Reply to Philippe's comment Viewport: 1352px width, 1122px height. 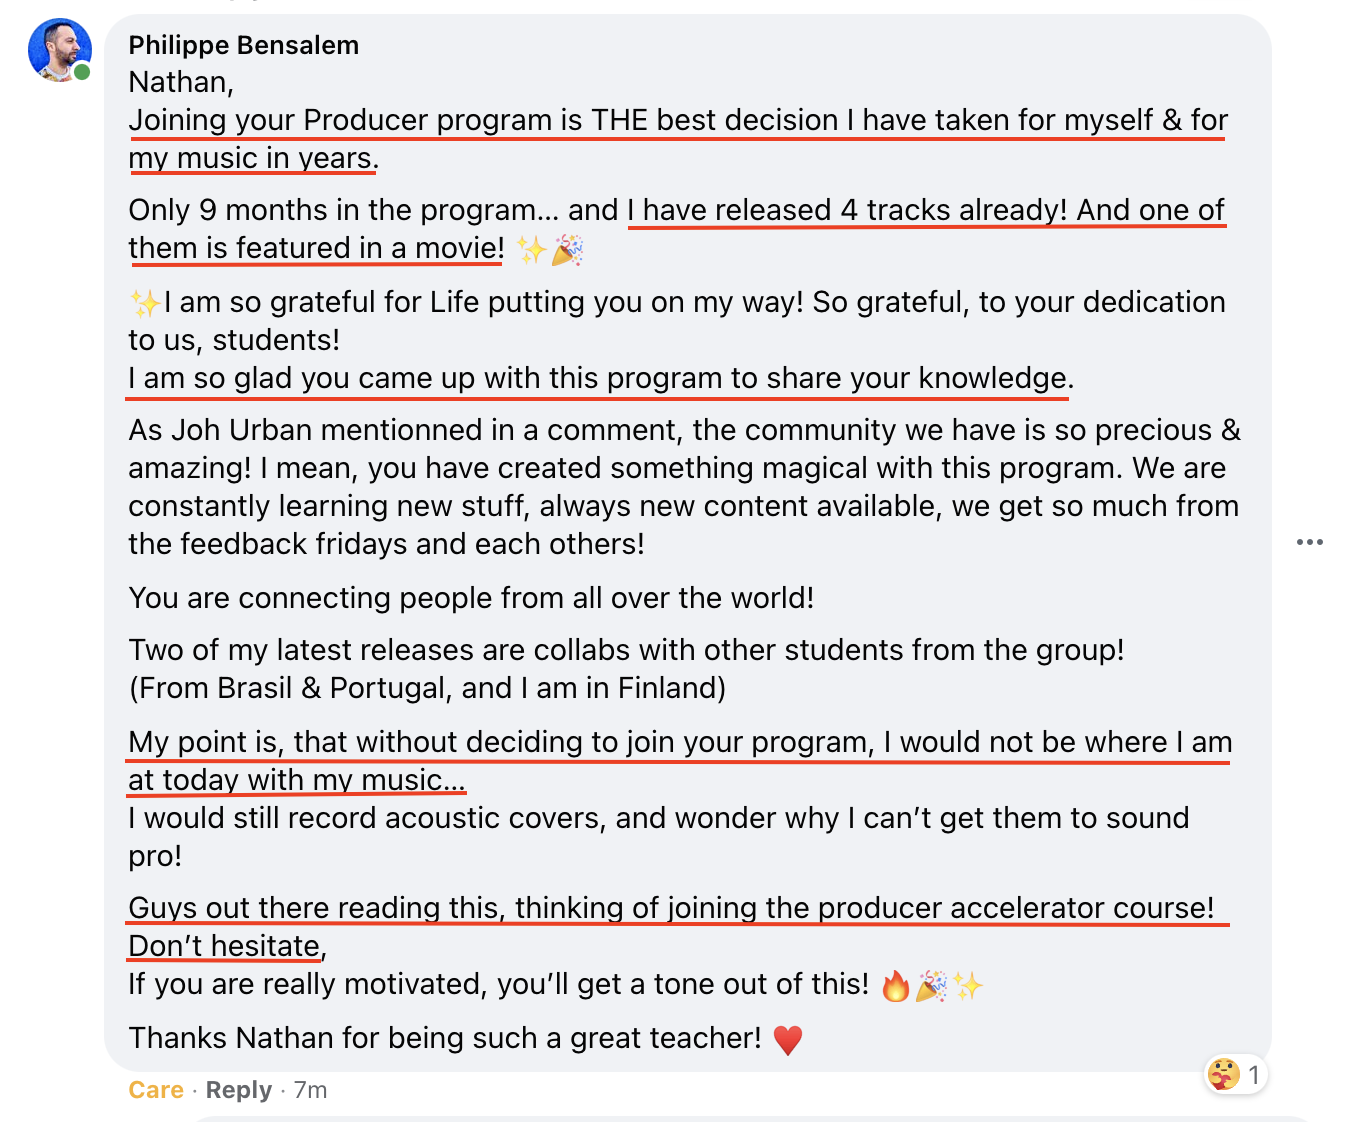pyautogui.click(x=239, y=1090)
